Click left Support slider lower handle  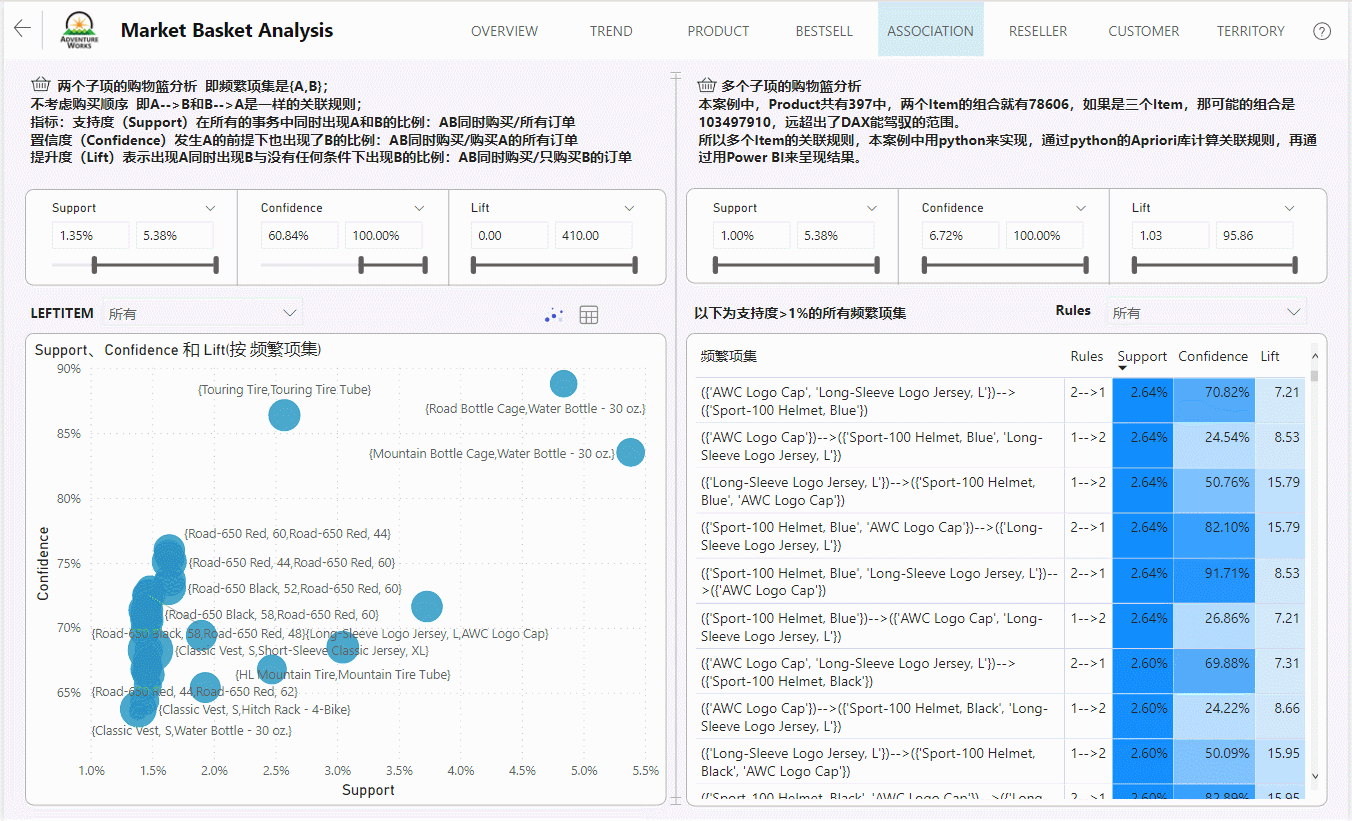[94, 265]
